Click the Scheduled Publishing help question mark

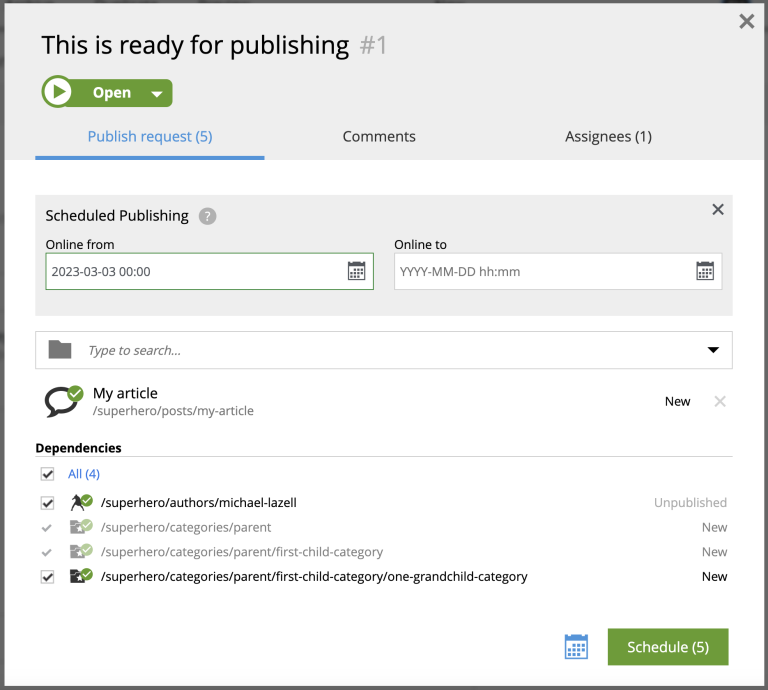pyautogui.click(x=207, y=216)
